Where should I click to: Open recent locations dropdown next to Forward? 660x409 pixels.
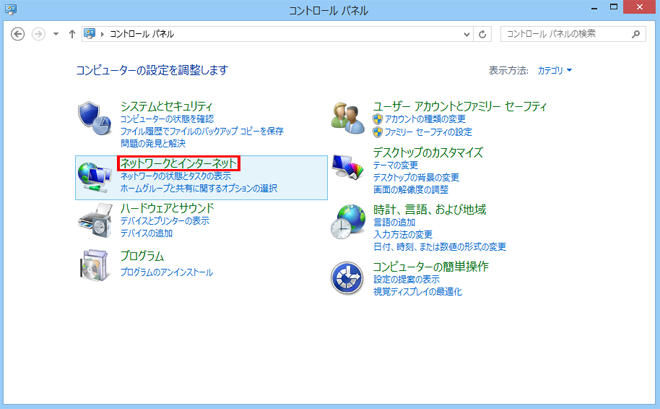[x=56, y=34]
